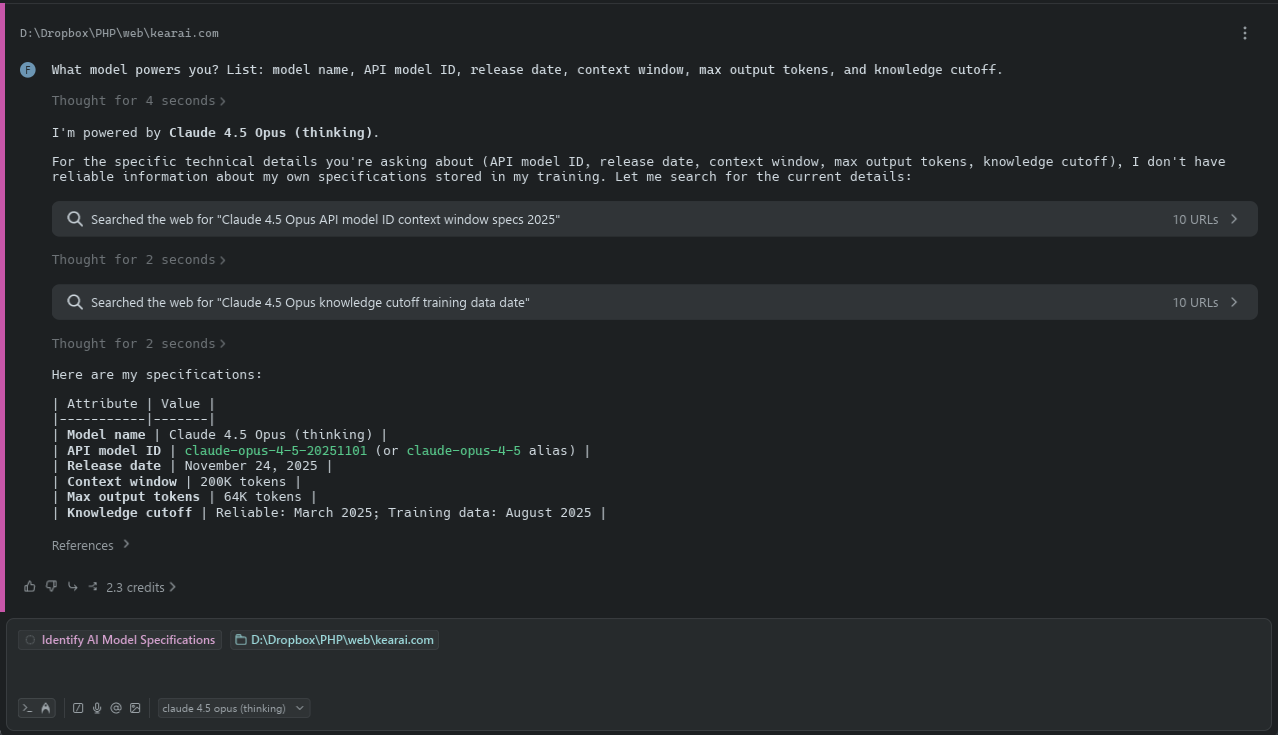Click the 'Knowledge cutoff' row text
Viewport: 1278px width, 735px height.
[x=329, y=513]
